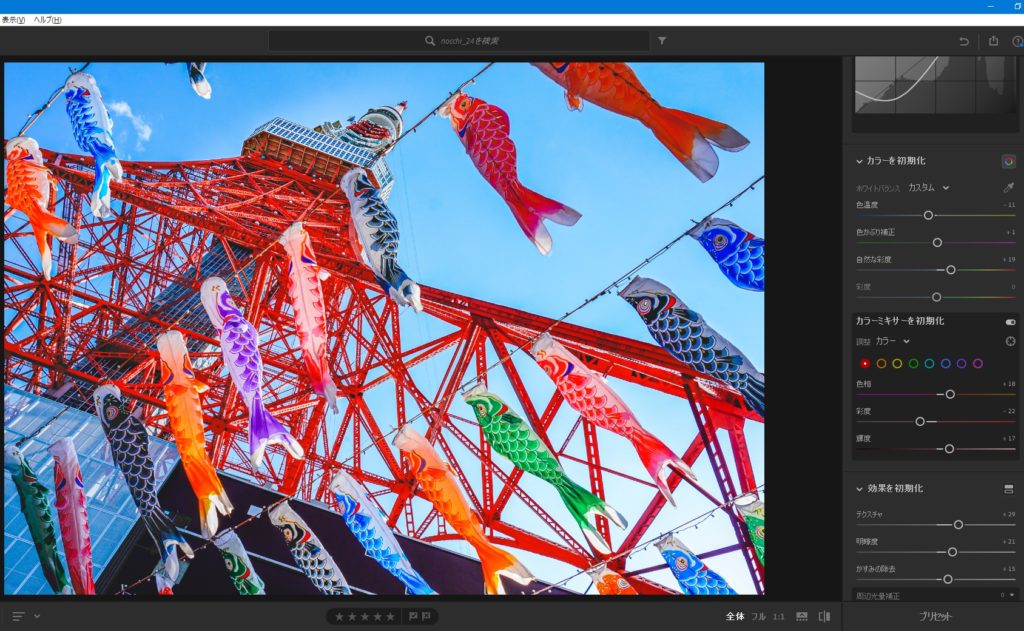This screenshot has height=631, width=1024.
Task: Toggle the before/after compare view icon
Action: [824, 616]
